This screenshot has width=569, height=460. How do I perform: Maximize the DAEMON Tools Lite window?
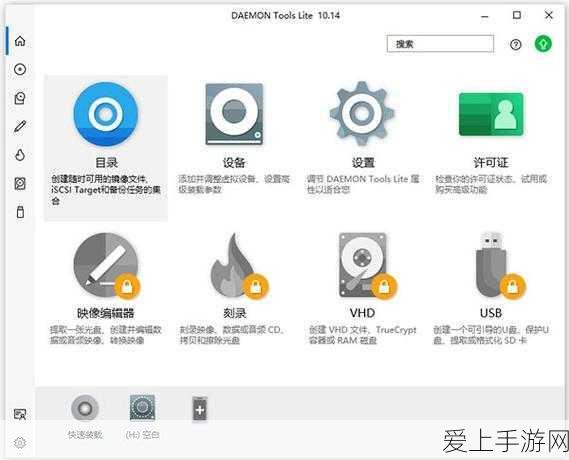[x=517, y=15]
